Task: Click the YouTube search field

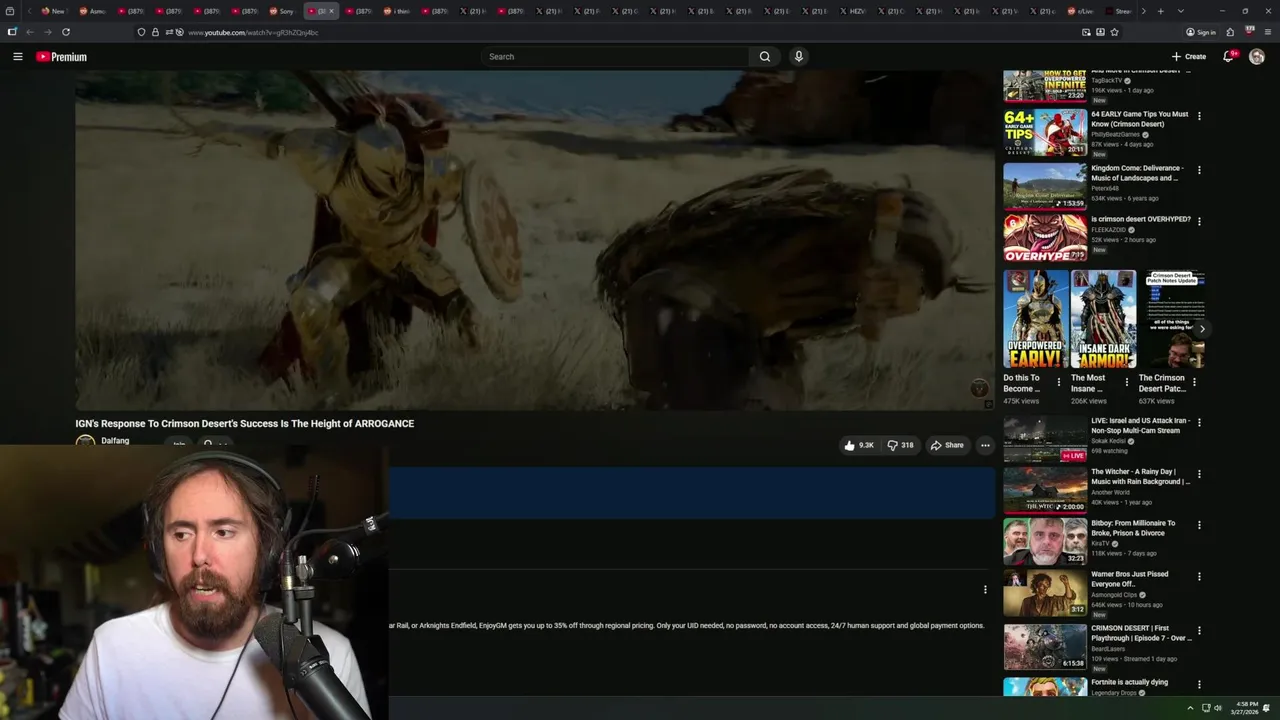Action: coord(615,57)
